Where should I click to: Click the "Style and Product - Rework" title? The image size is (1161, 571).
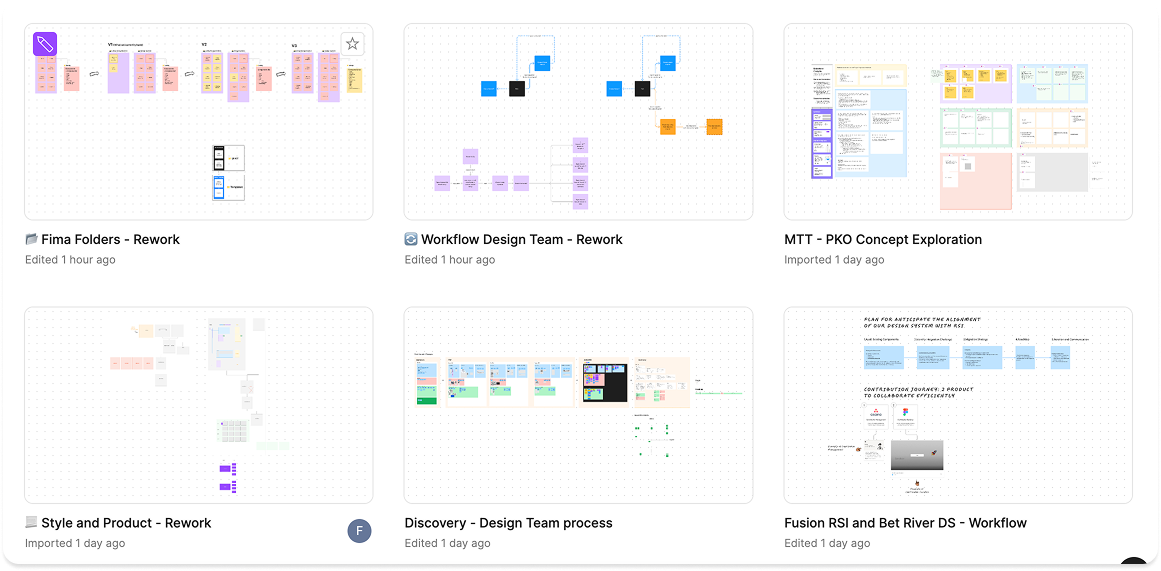(126, 523)
